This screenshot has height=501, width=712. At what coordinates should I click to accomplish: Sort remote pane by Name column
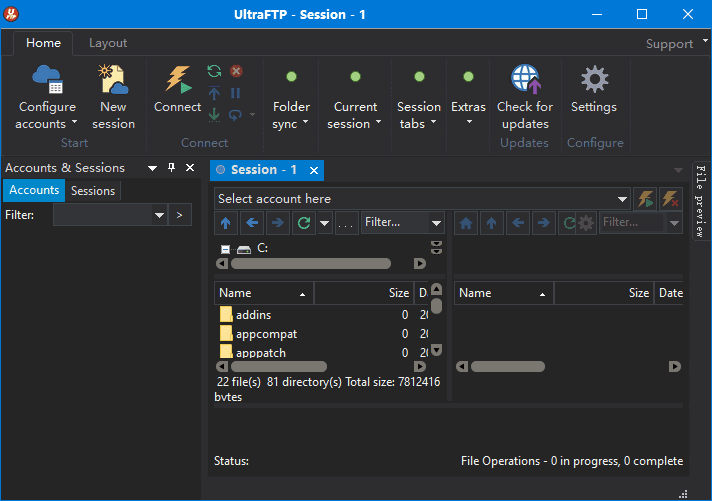coord(504,293)
